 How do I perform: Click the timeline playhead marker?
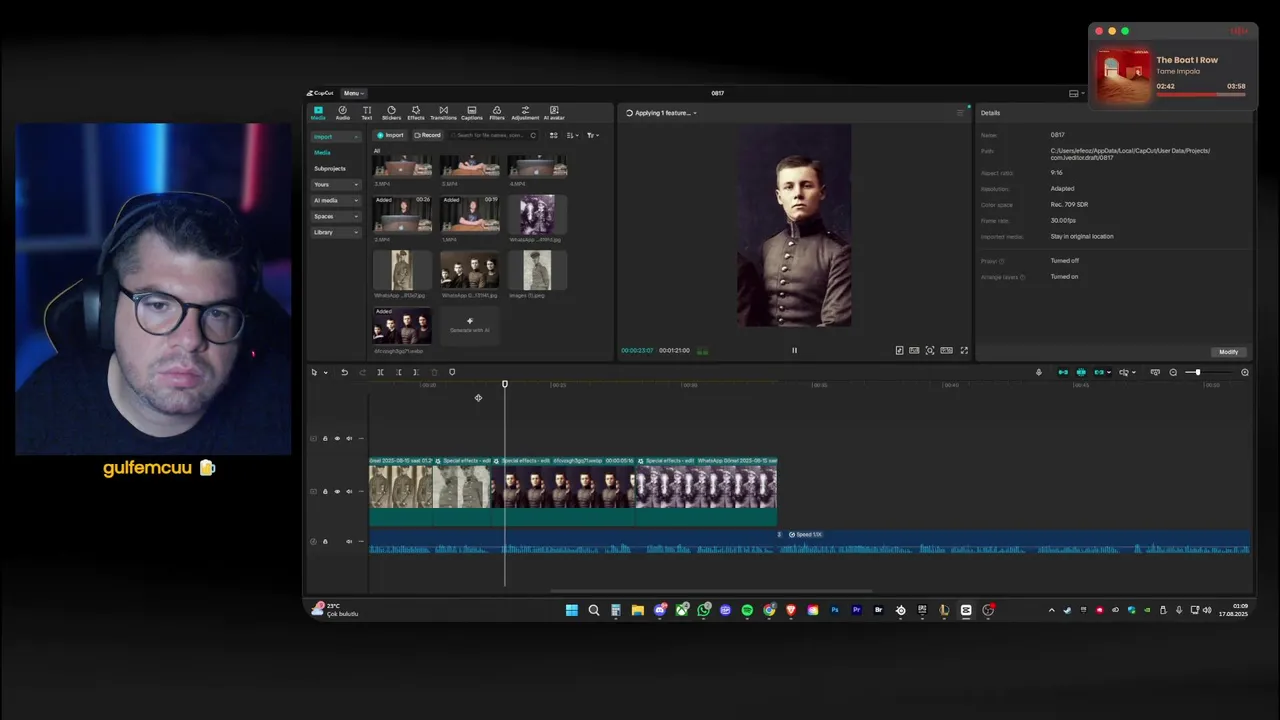pyautogui.click(x=505, y=384)
